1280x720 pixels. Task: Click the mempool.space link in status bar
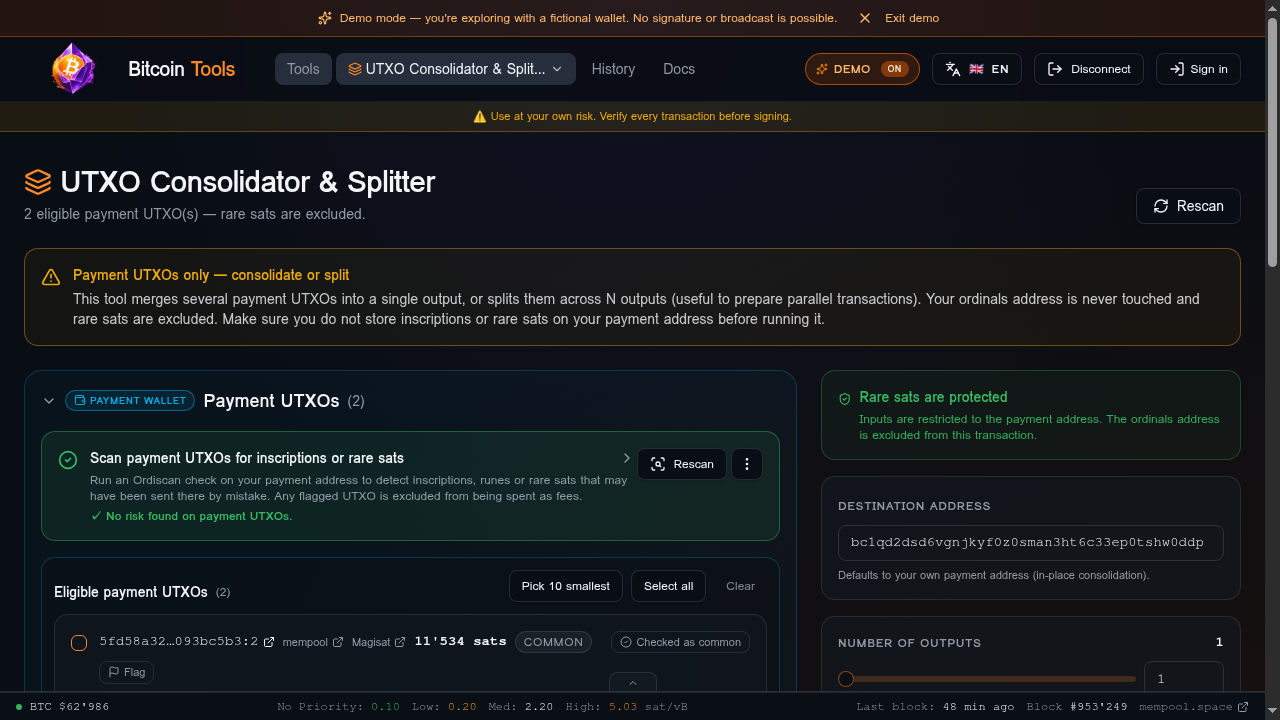pyautogui.click(x=1193, y=707)
